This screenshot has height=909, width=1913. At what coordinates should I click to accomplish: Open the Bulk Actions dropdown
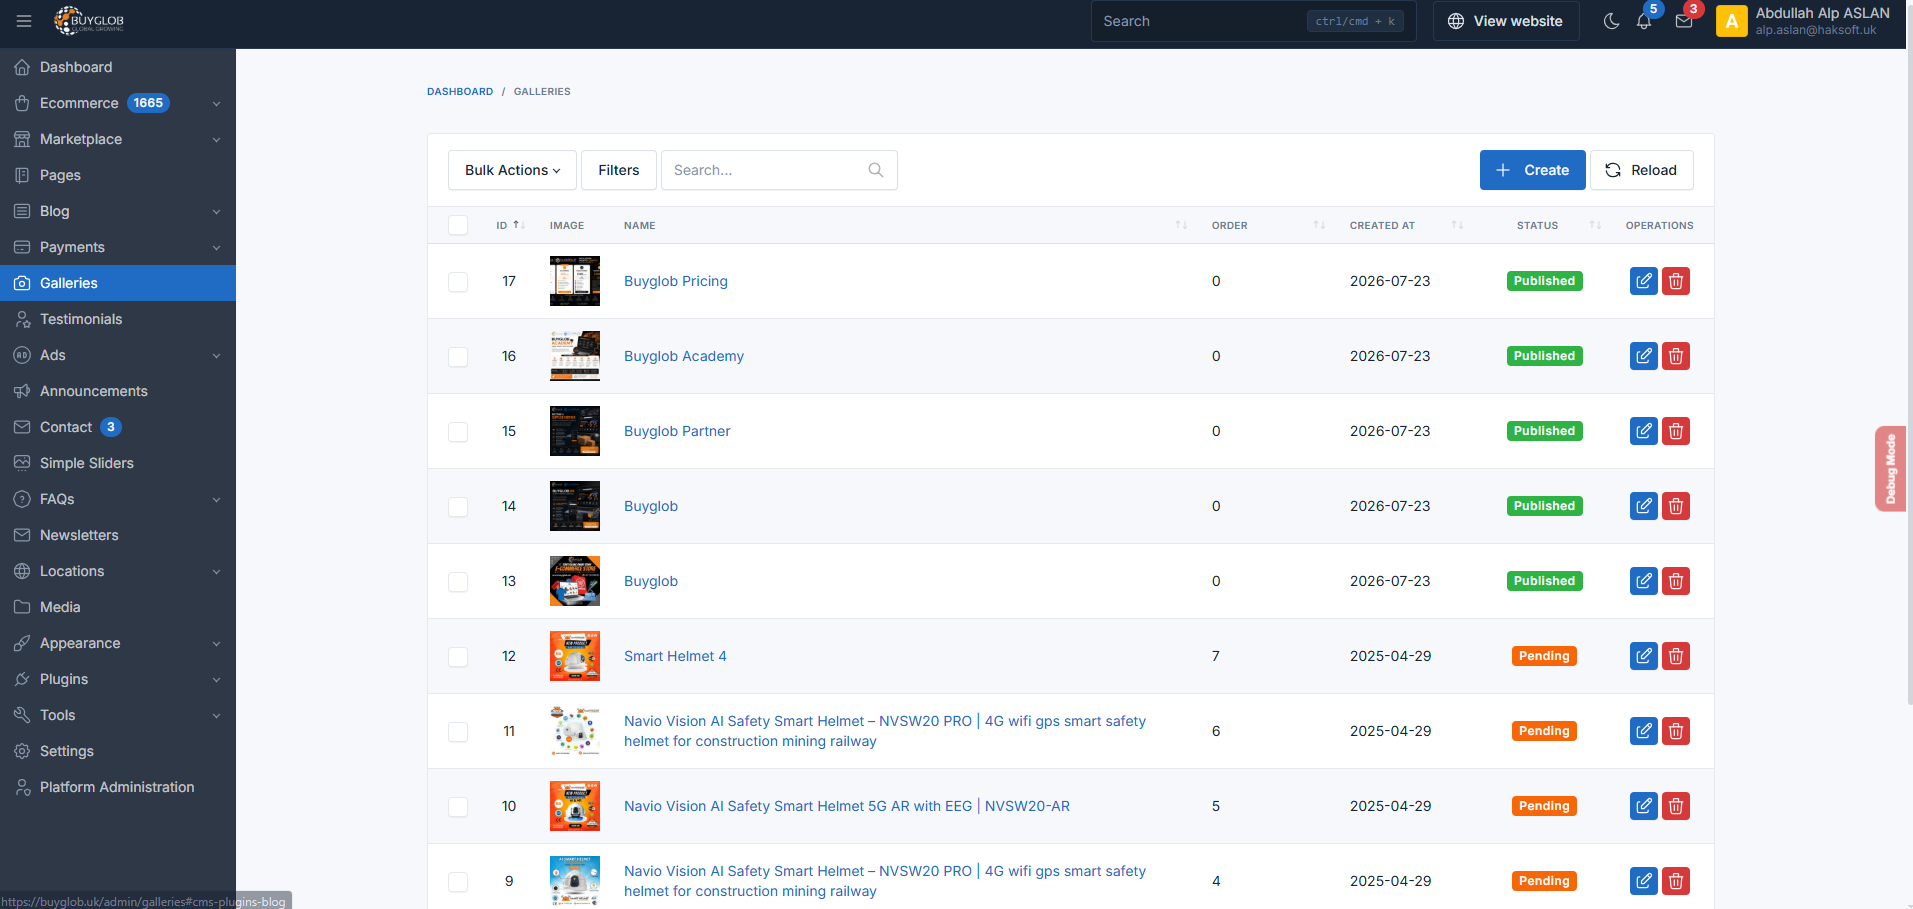coord(513,170)
